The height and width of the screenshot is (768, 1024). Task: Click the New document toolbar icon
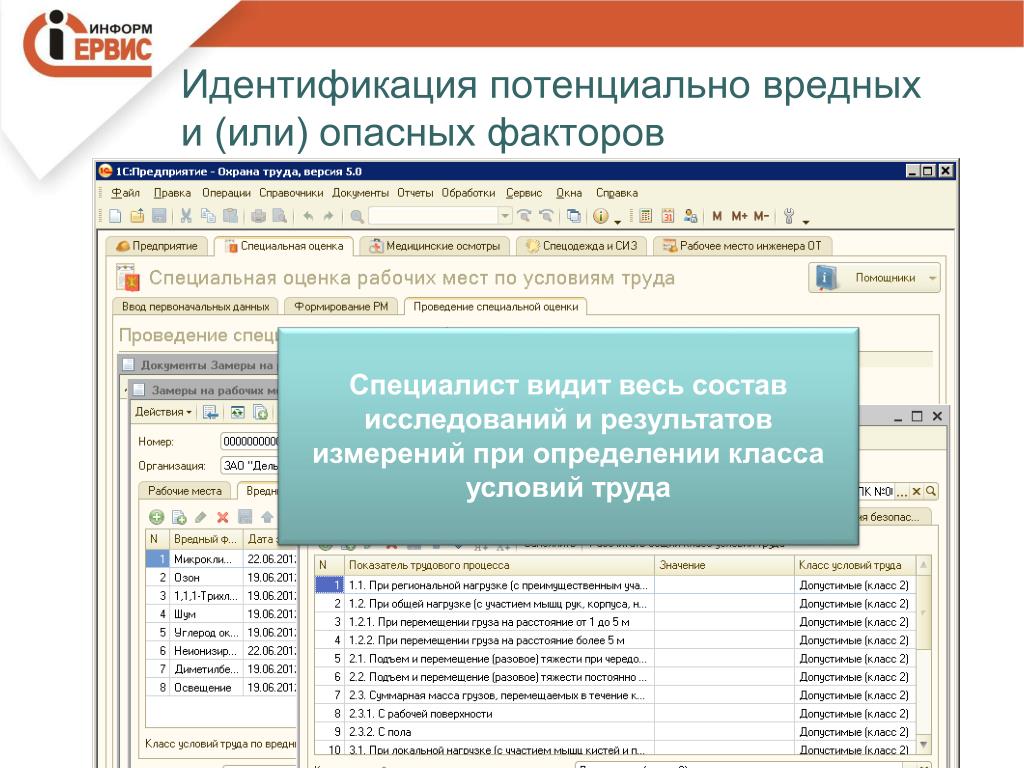116,216
